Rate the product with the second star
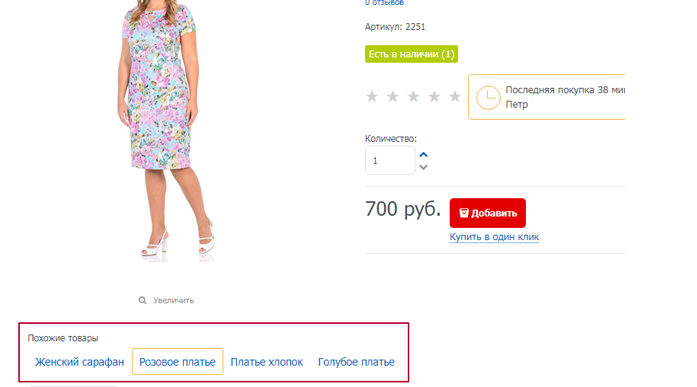697x387 pixels. coord(393,96)
